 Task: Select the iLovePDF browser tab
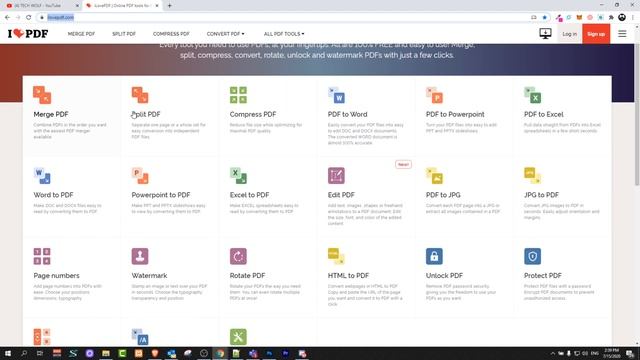coord(122,6)
